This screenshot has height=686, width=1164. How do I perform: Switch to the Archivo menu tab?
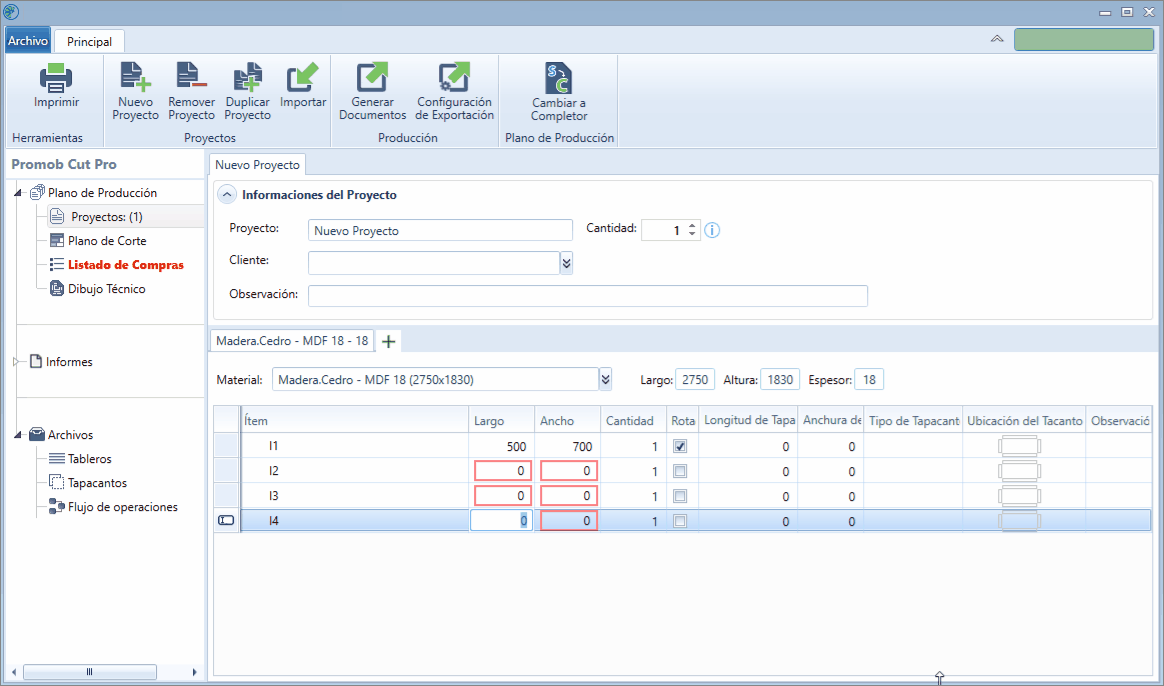[x=28, y=41]
